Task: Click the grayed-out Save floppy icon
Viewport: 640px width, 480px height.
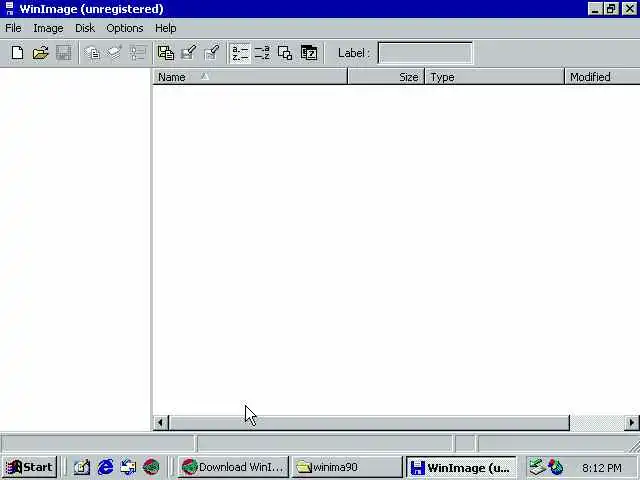Action: click(x=63, y=53)
